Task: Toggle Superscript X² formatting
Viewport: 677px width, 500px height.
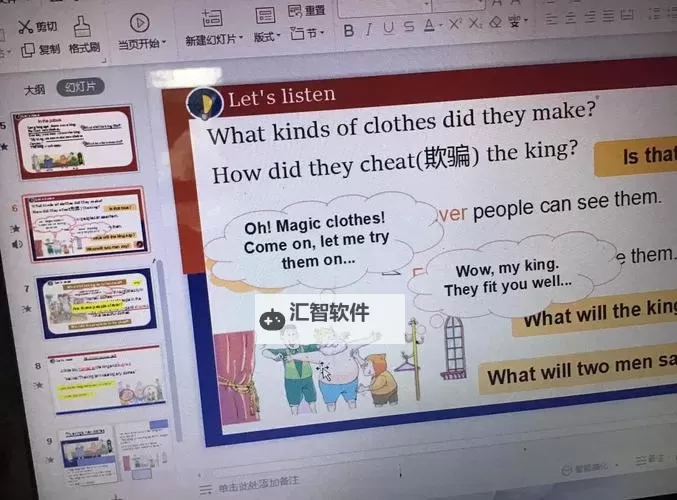Action: (x=455, y=23)
